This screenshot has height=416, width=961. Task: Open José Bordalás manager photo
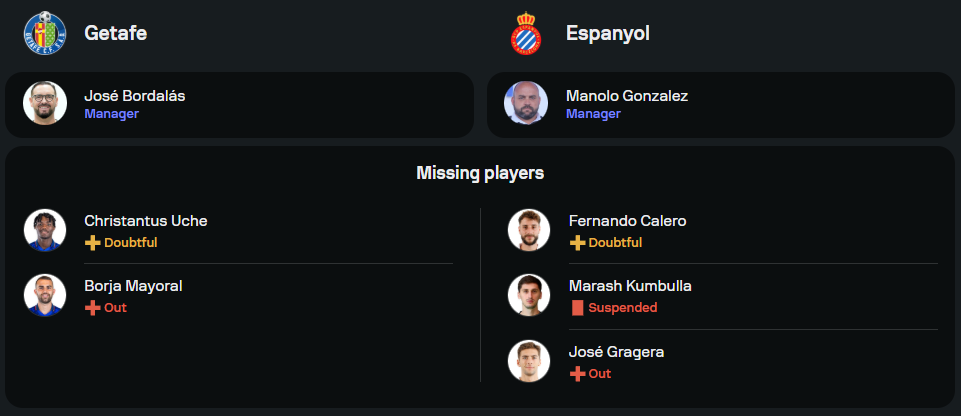[45, 103]
